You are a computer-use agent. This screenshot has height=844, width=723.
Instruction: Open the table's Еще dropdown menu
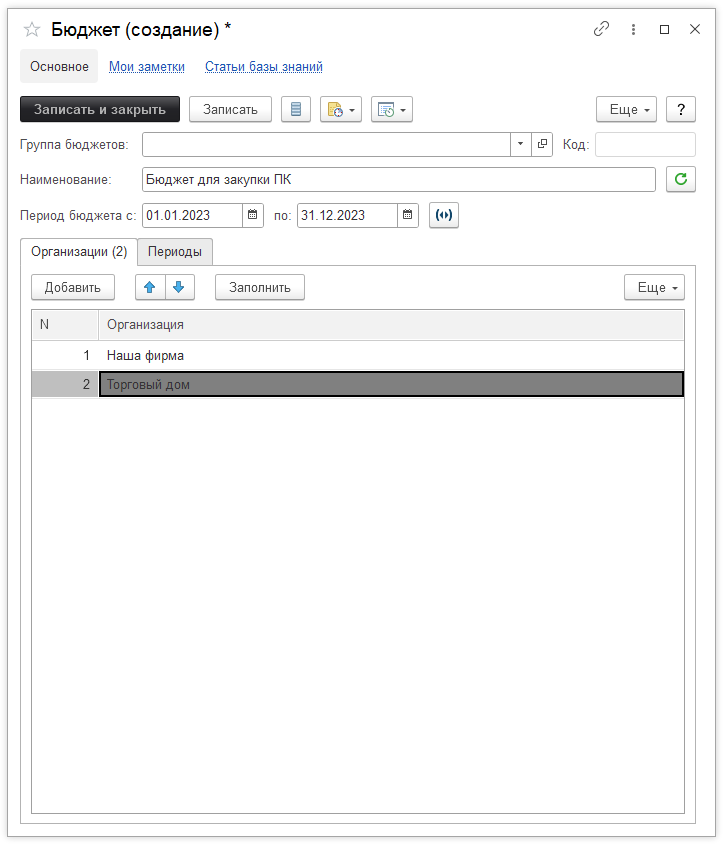click(654, 288)
